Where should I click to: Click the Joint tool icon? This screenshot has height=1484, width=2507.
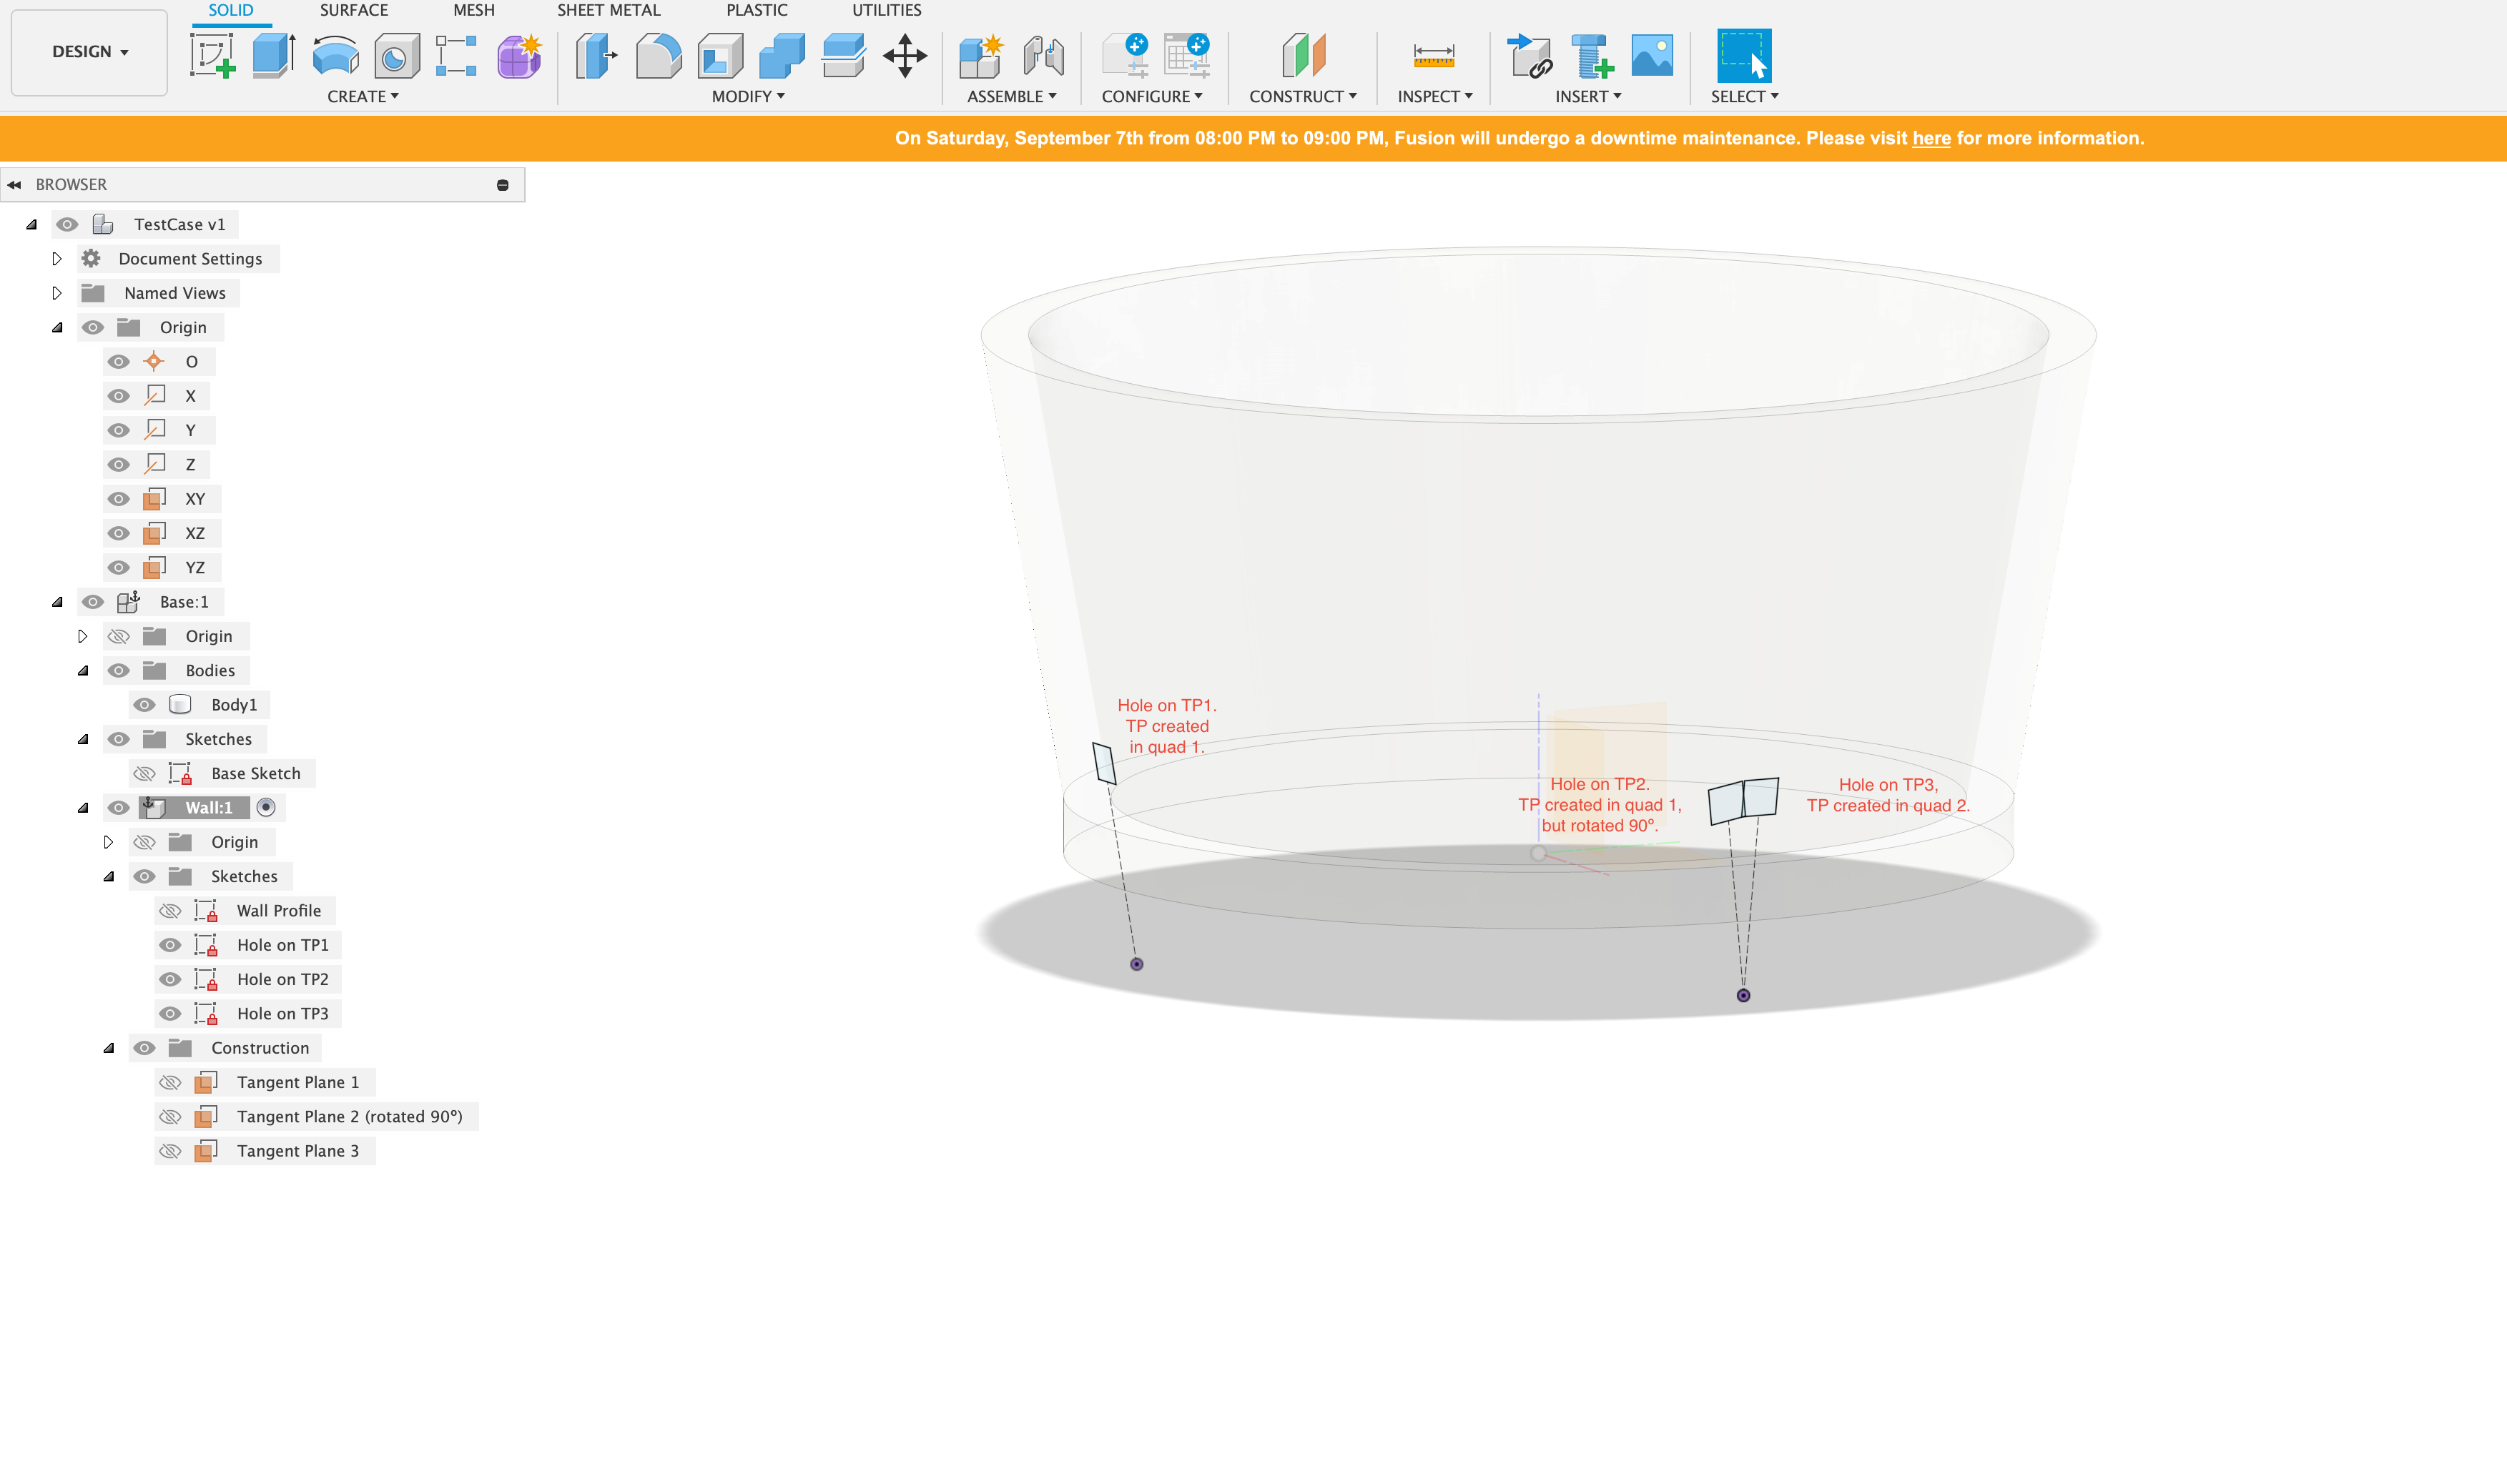1043,55
